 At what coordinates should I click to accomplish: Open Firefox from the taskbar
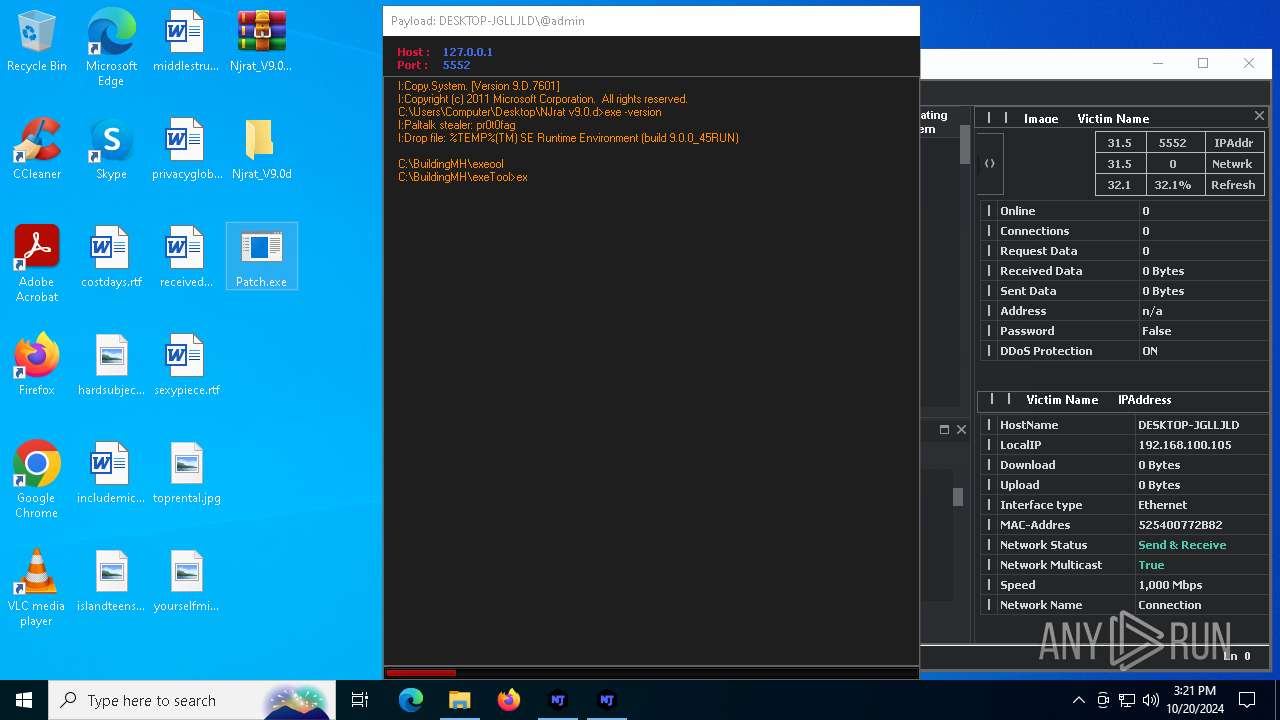point(508,700)
